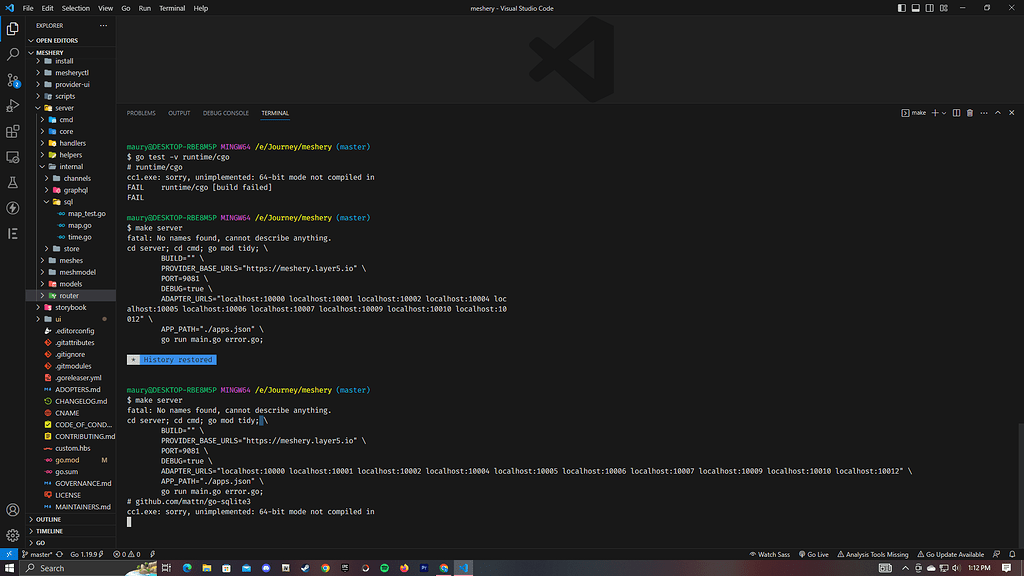Open the lightning bolt activity bar view

[12, 208]
